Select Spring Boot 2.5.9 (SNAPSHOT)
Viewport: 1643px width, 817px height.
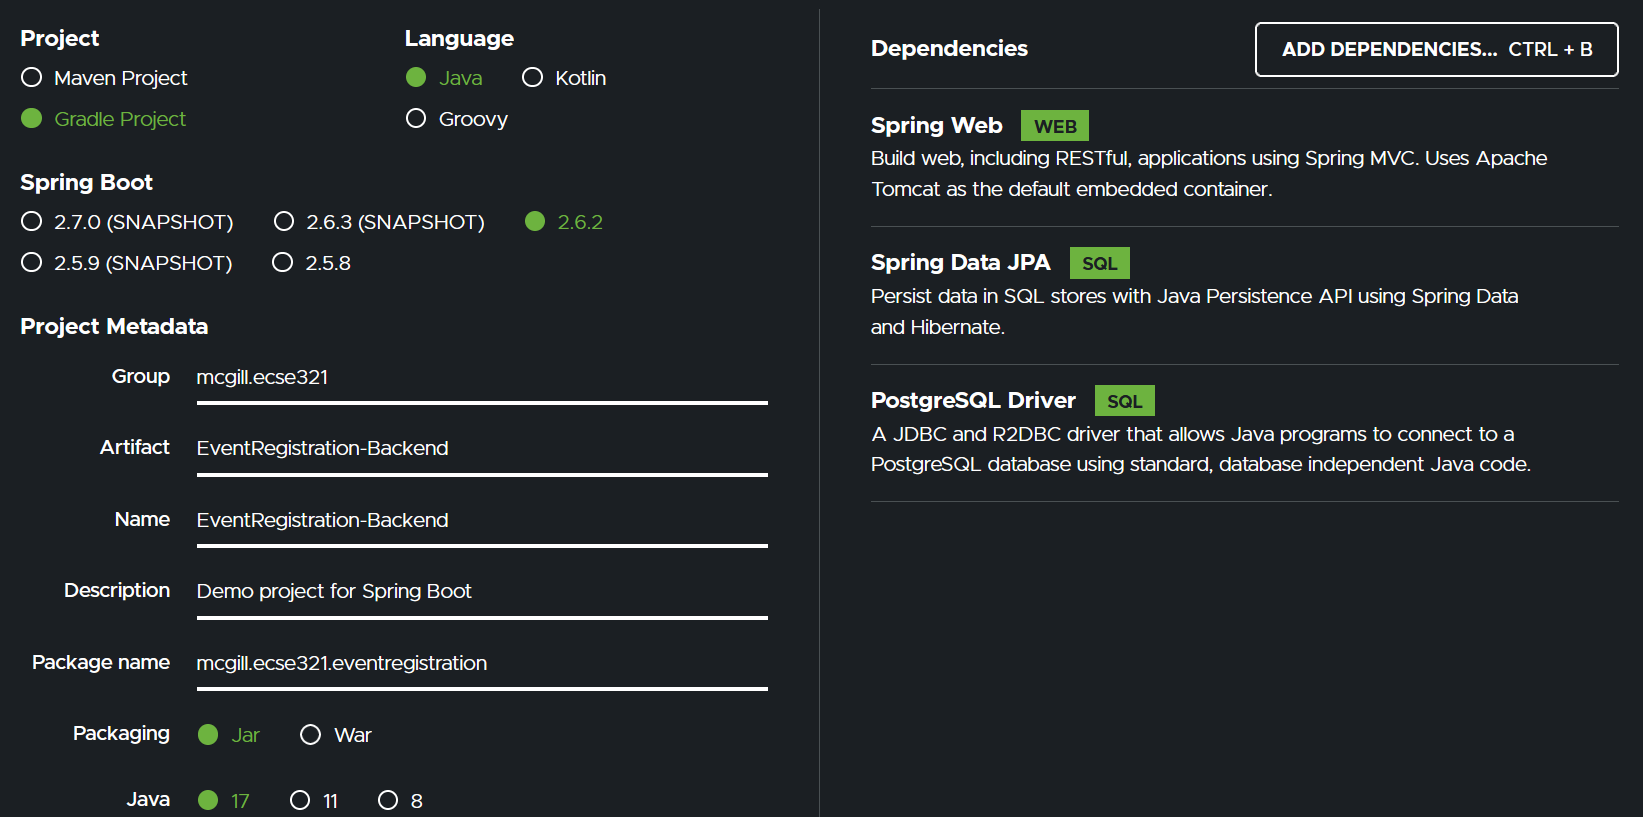tap(32, 263)
